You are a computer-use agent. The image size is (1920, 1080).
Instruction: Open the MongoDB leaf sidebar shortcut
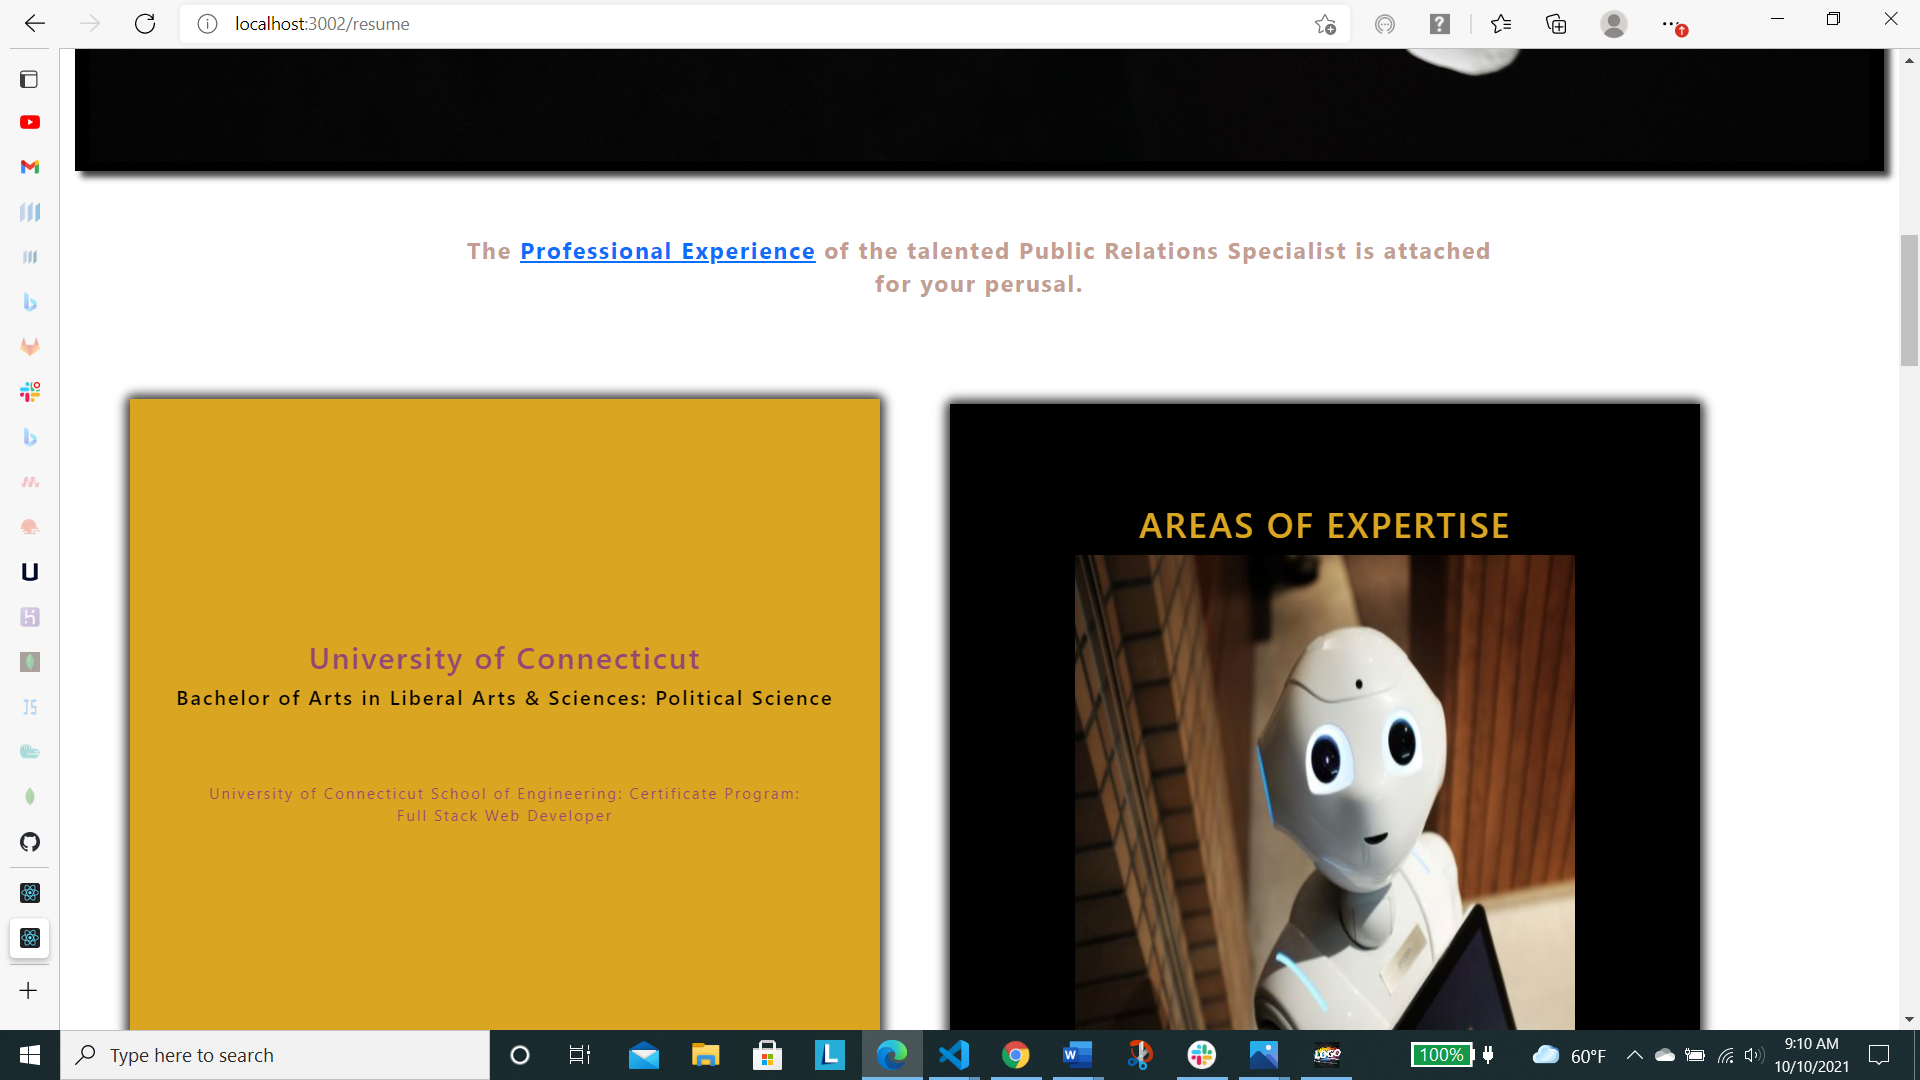(30, 795)
